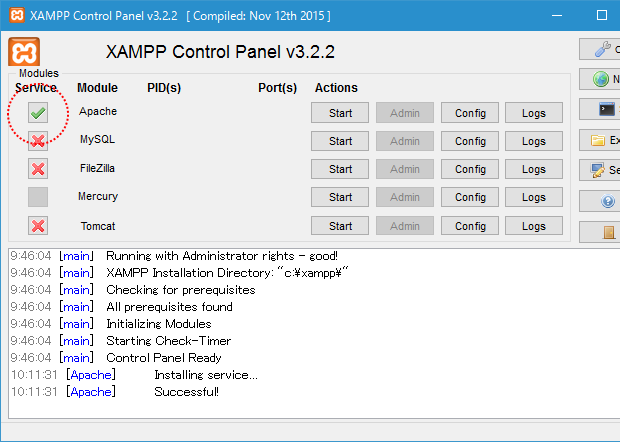The height and width of the screenshot is (442, 620).
Task: Start the MySQL module
Action: click(x=340, y=141)
